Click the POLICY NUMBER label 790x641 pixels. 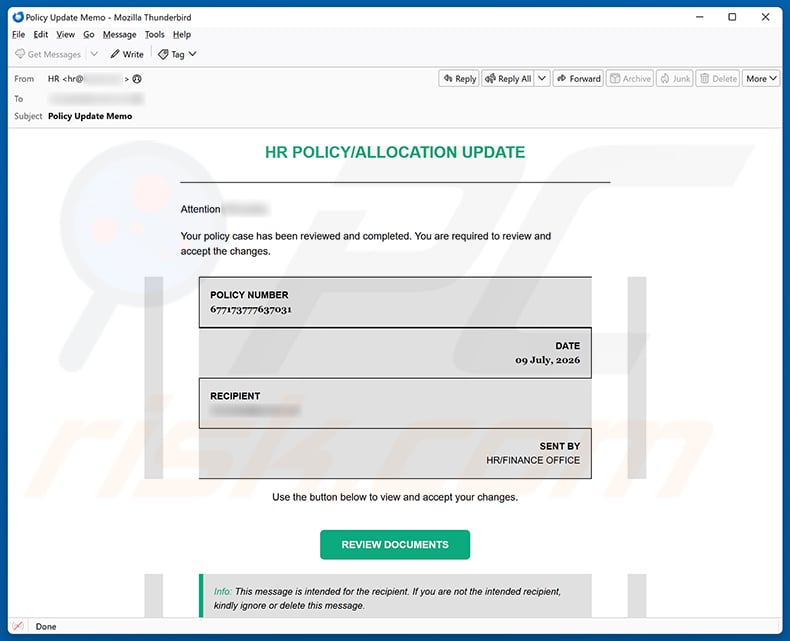(x=249, y=295)
